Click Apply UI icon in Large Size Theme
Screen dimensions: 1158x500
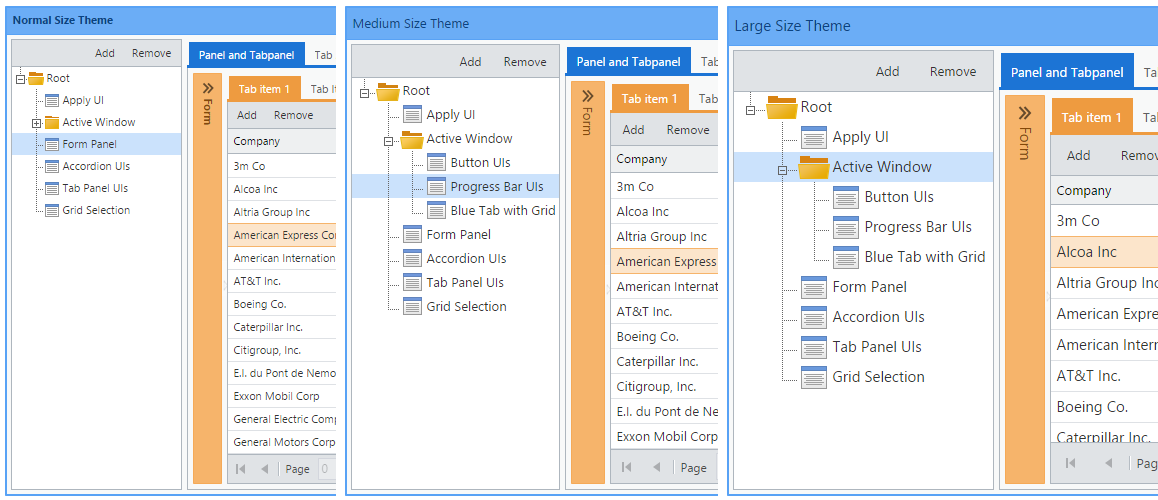point(814,137)
